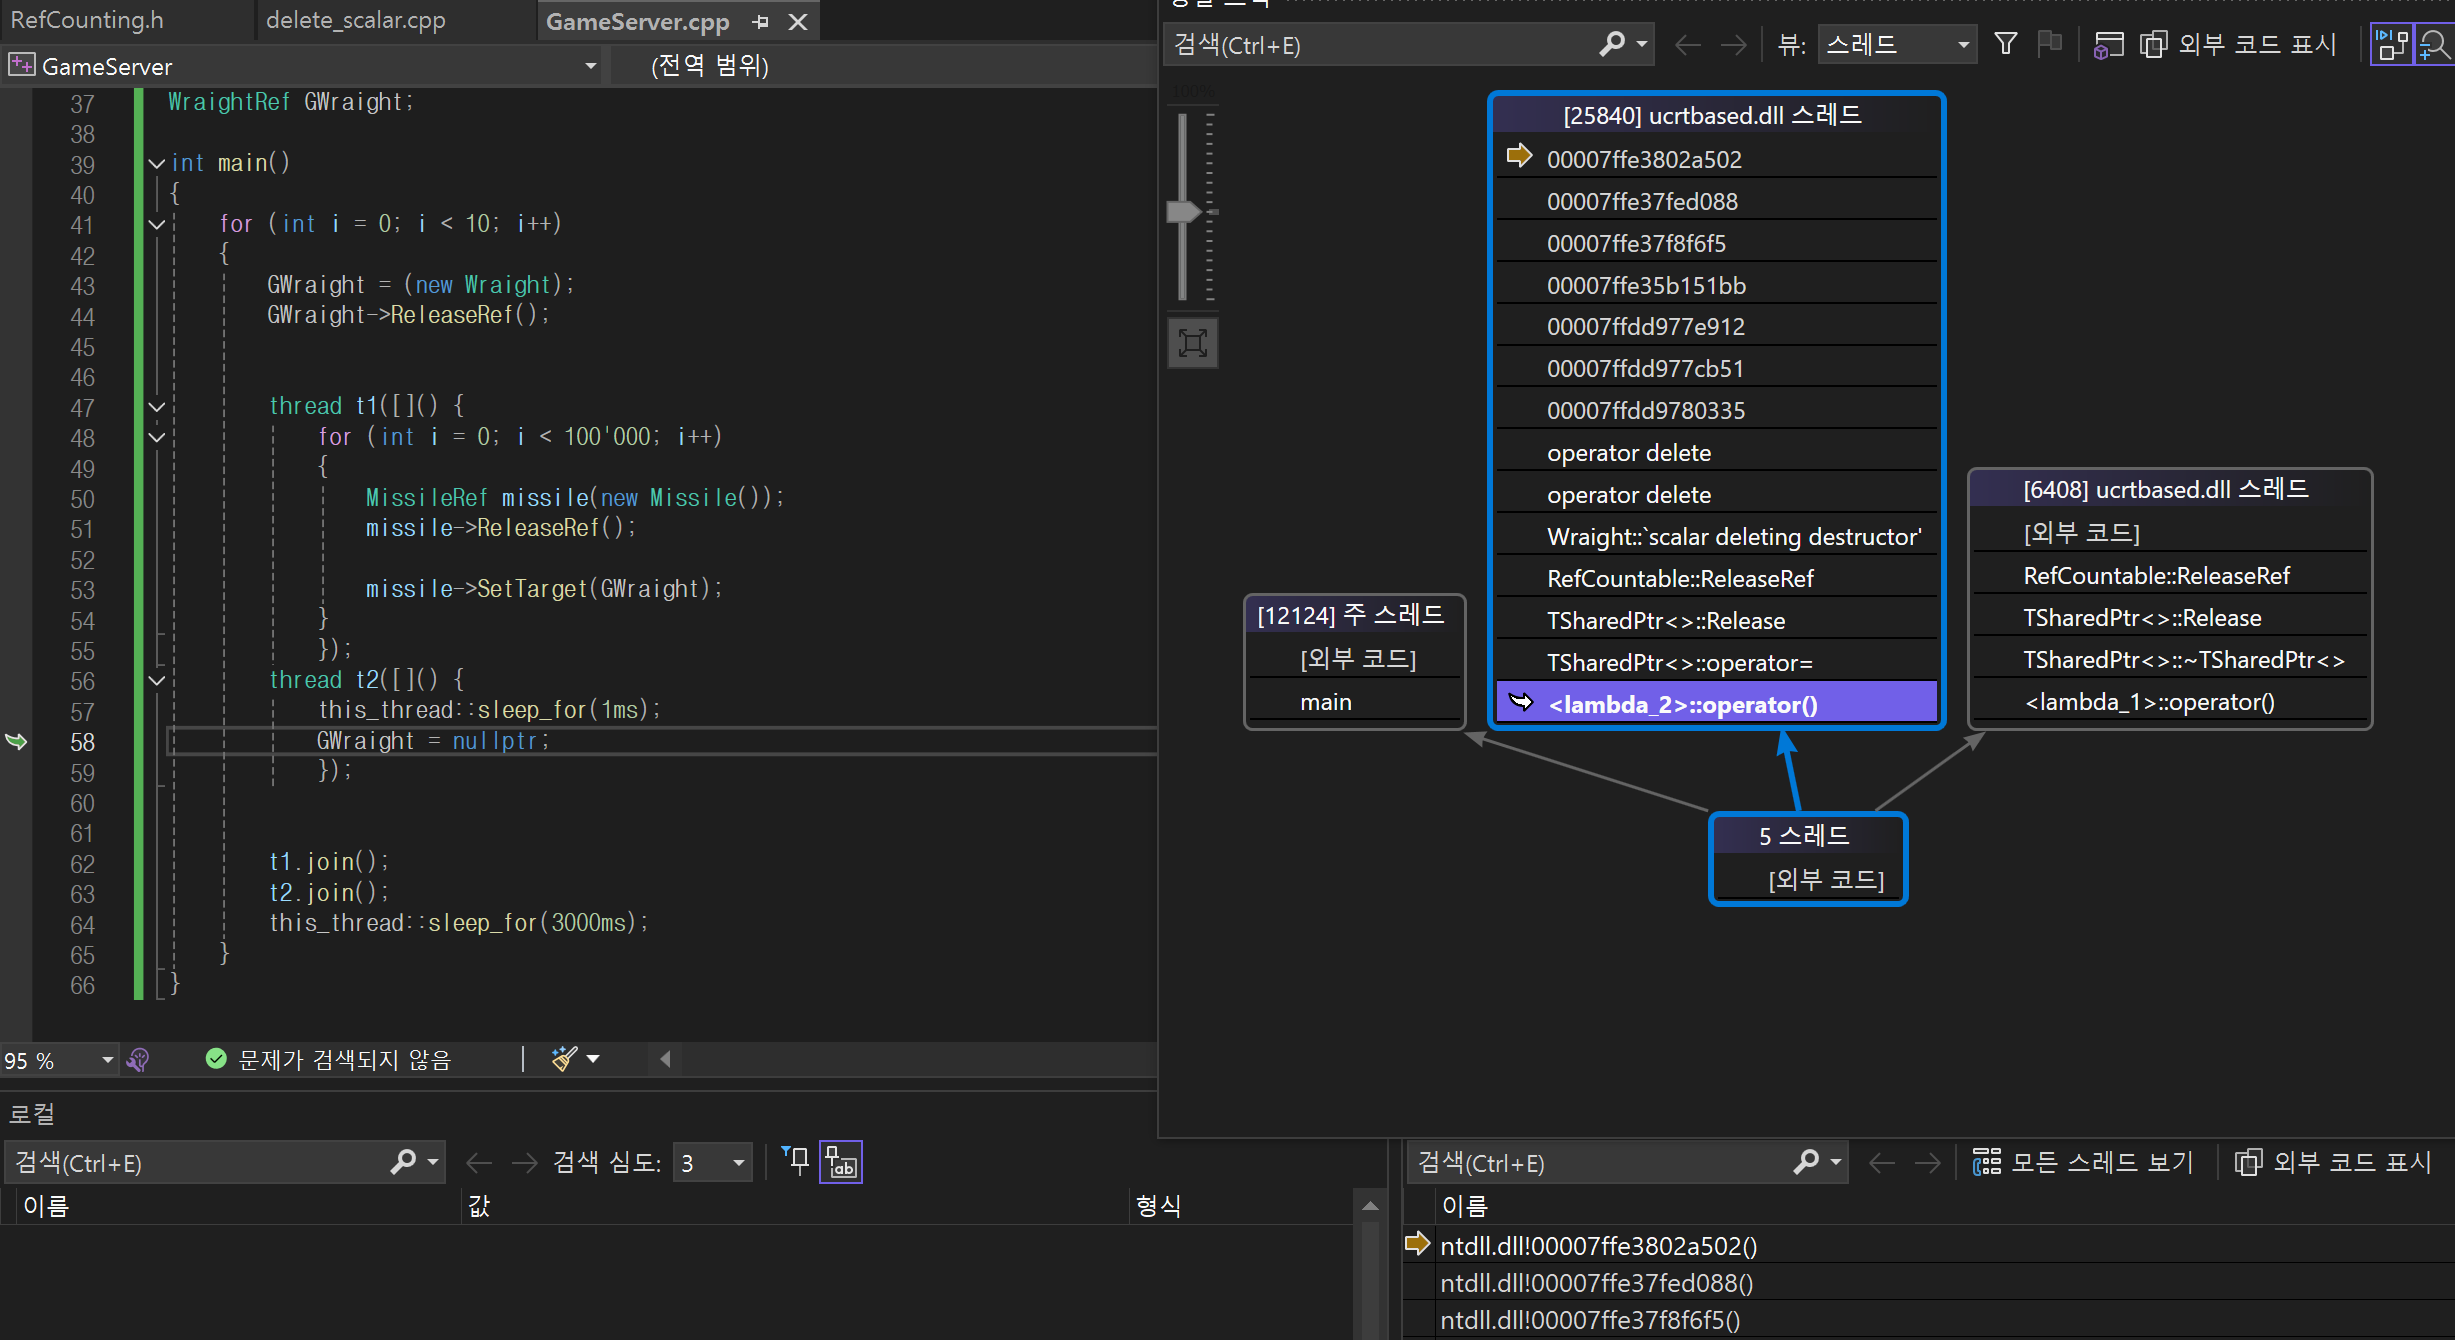The image size is (2455, 1340).
Task: Toggle the zoom-search icon in parallel stacks toolbar
Action: [x=2434, y=45]
